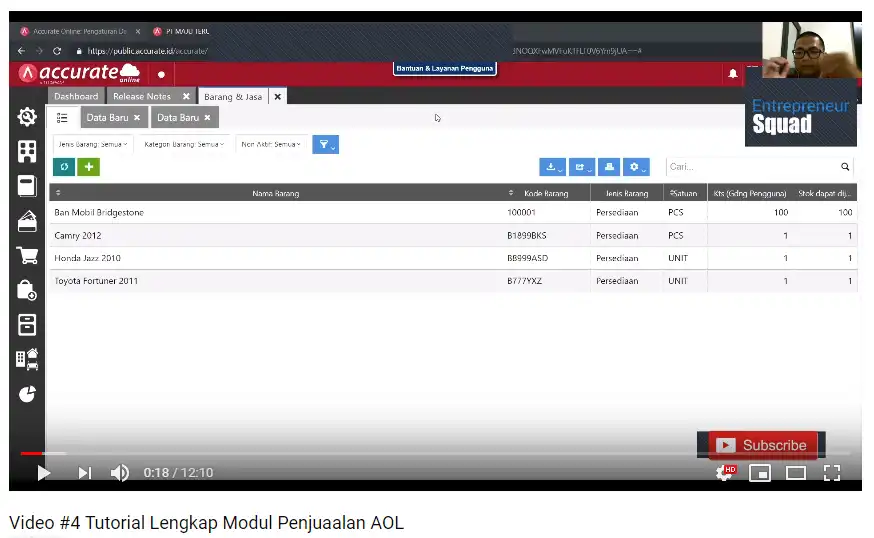Click the white dot next to logo
Image resolution: width=874 pixels, height=538 pixels.
coord(161,74)
